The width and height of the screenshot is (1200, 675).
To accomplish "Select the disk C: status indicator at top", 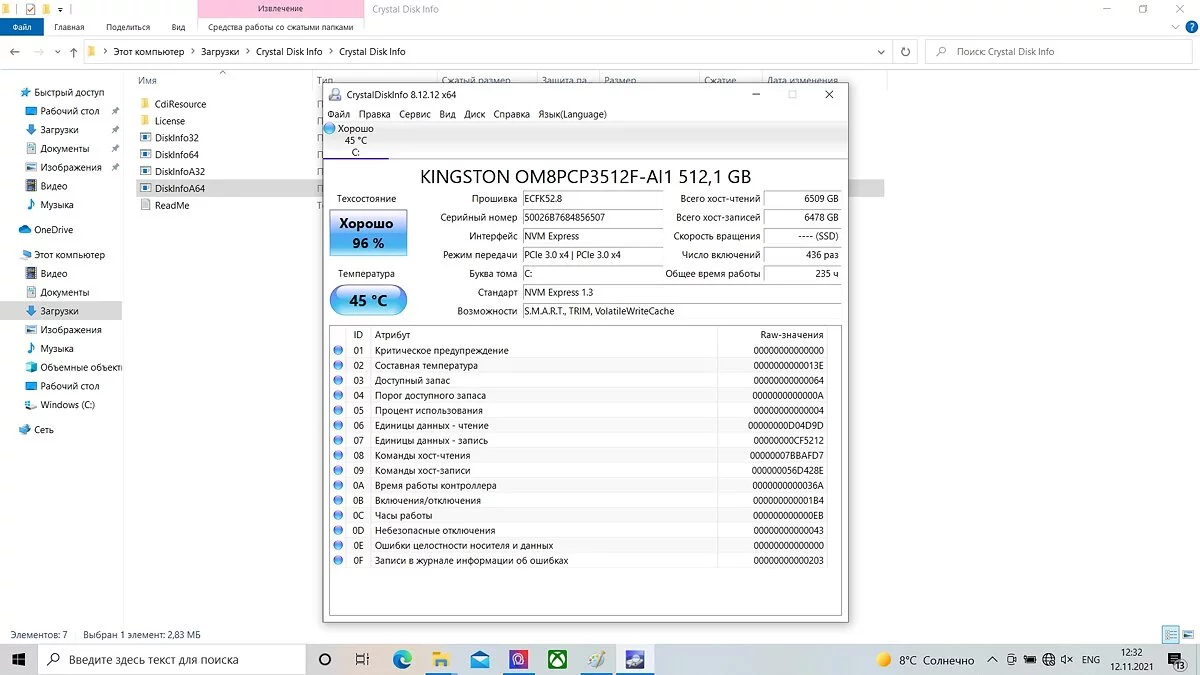I will tap(355, 140).
